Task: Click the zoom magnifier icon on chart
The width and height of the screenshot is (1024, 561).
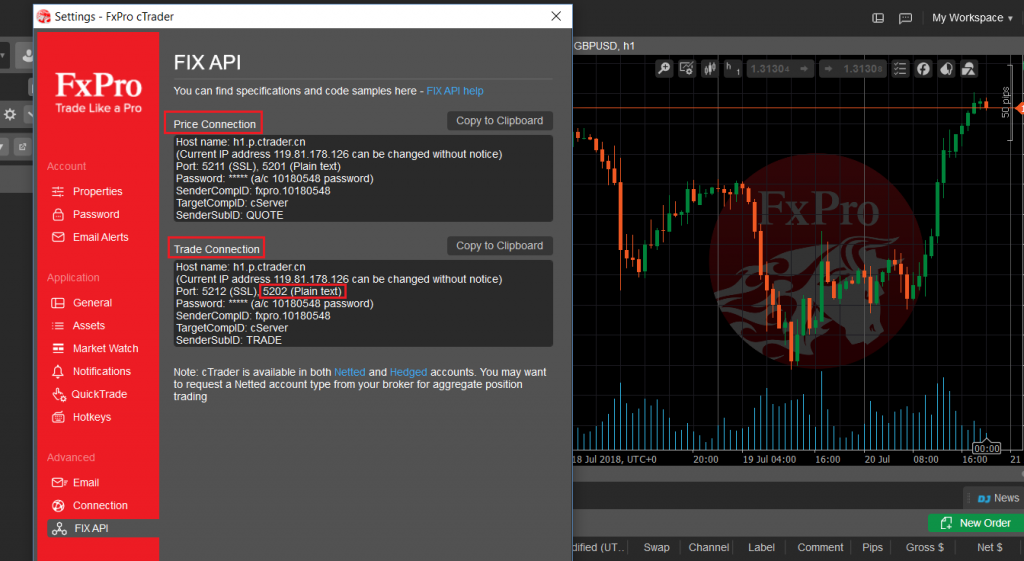Action: (x=664, y=69)
